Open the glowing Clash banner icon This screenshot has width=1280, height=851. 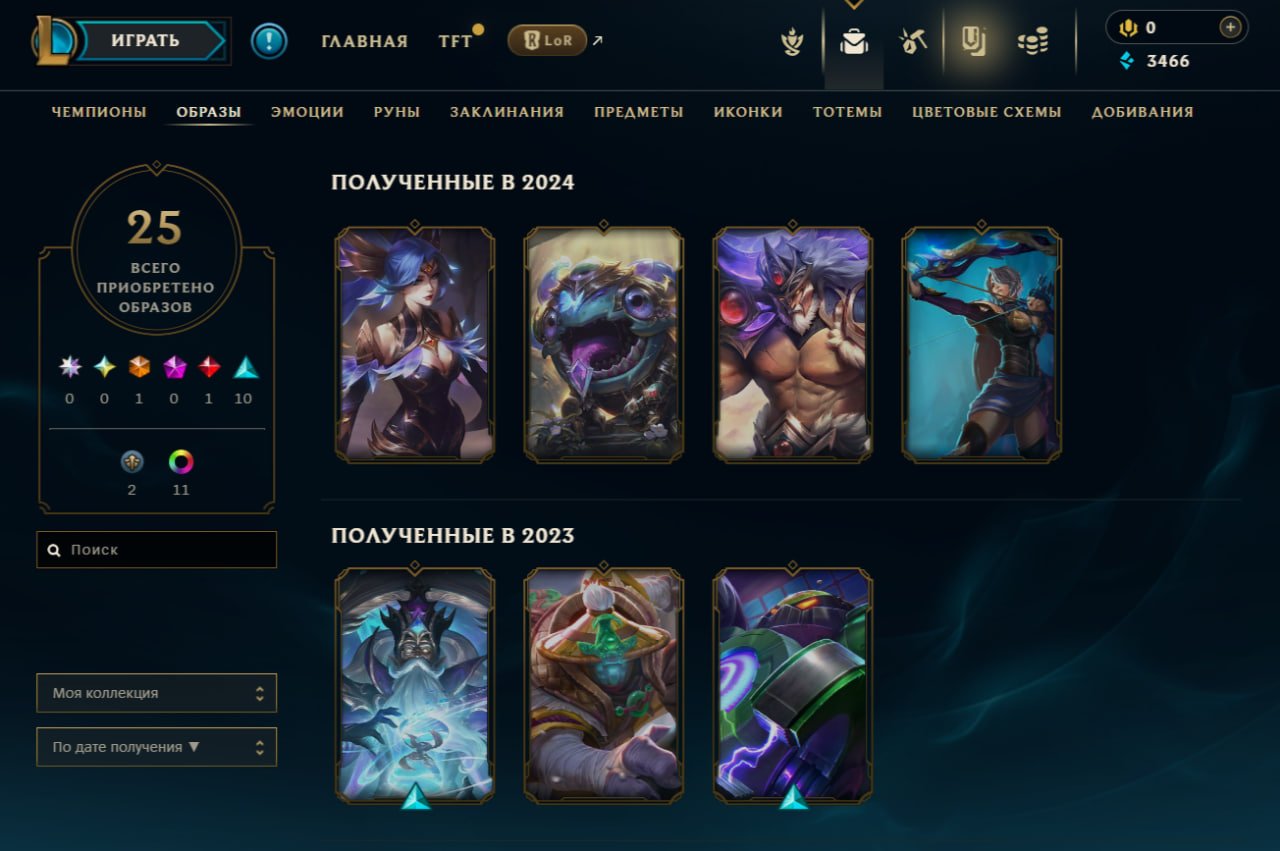coord(974,41)
